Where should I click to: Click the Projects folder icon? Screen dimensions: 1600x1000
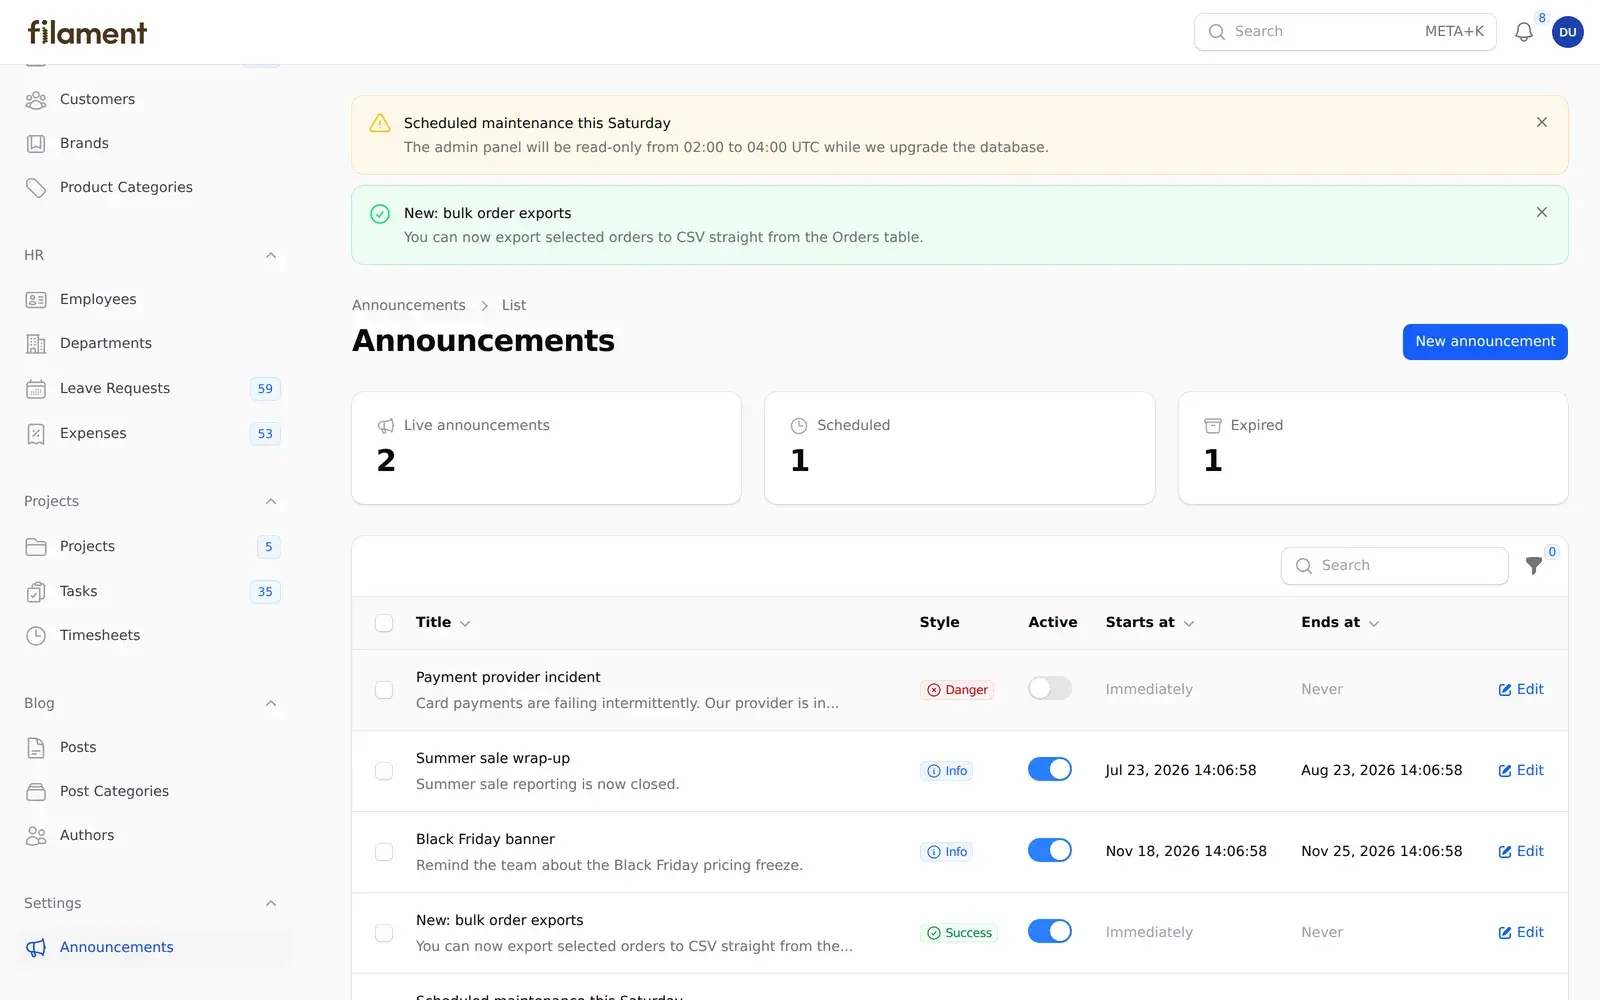pos(36,547)
